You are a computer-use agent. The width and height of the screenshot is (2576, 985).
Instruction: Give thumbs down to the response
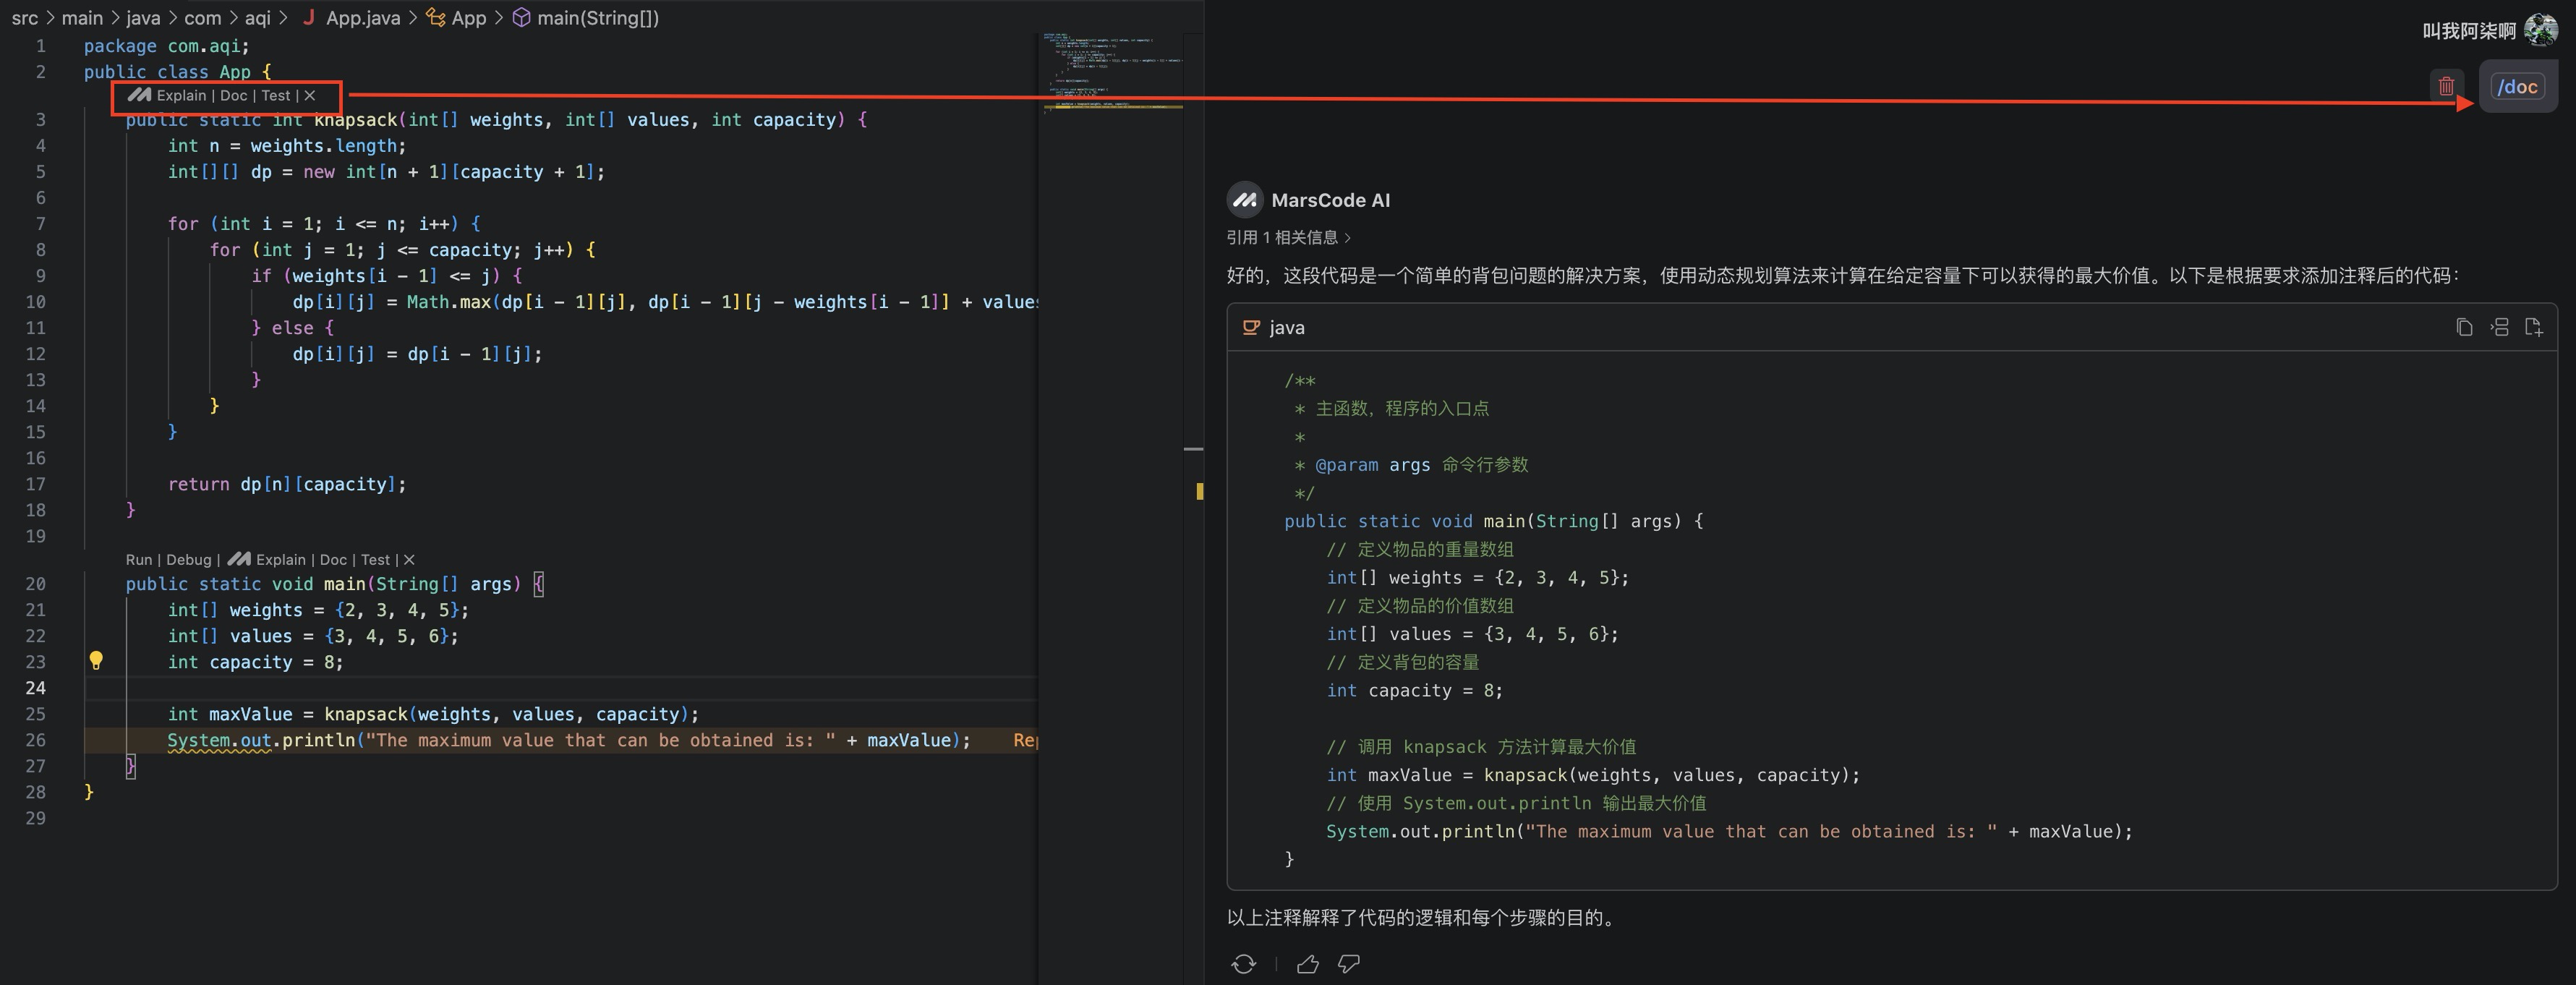1348,963
